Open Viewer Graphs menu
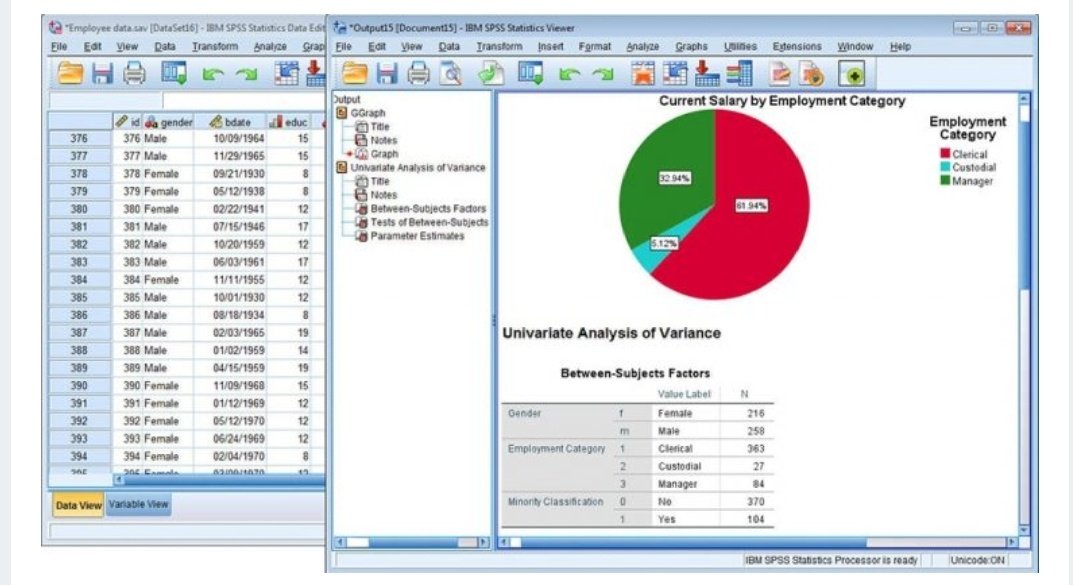The width and height of the screenshot is (1073, 585). pyautogui.click(x=691, y=47)
